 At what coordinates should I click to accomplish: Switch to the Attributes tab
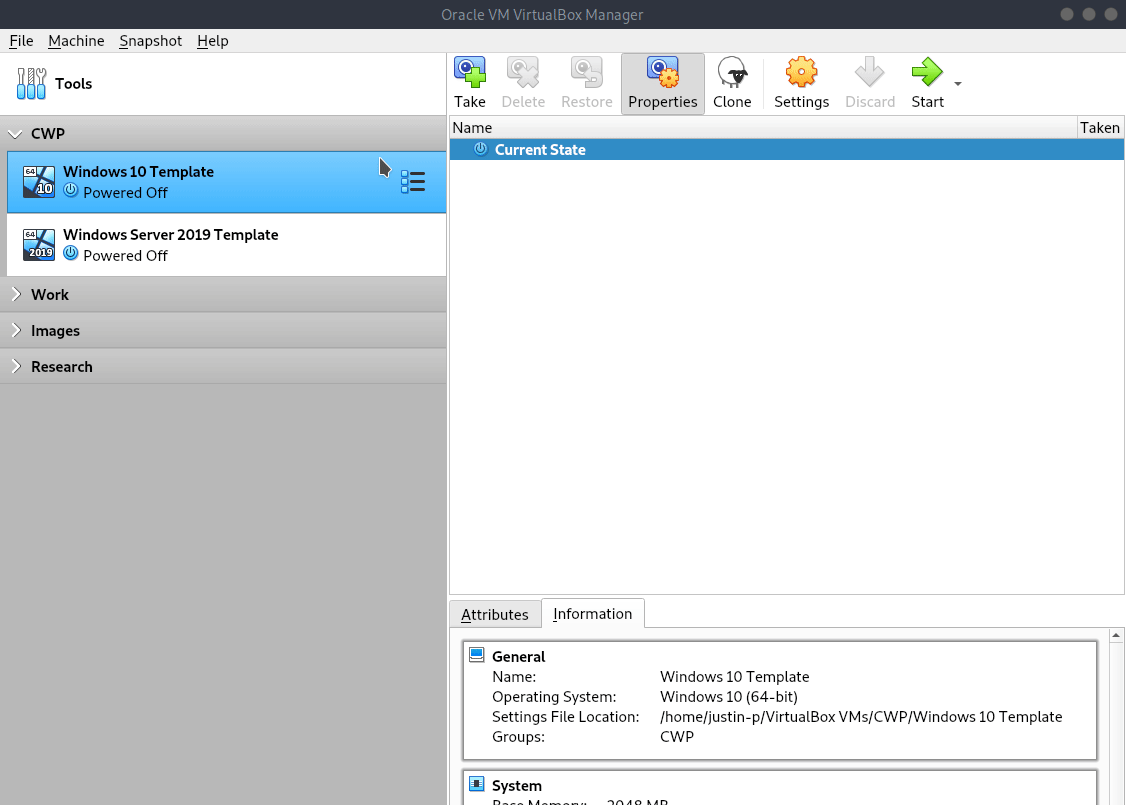point(495,615)
